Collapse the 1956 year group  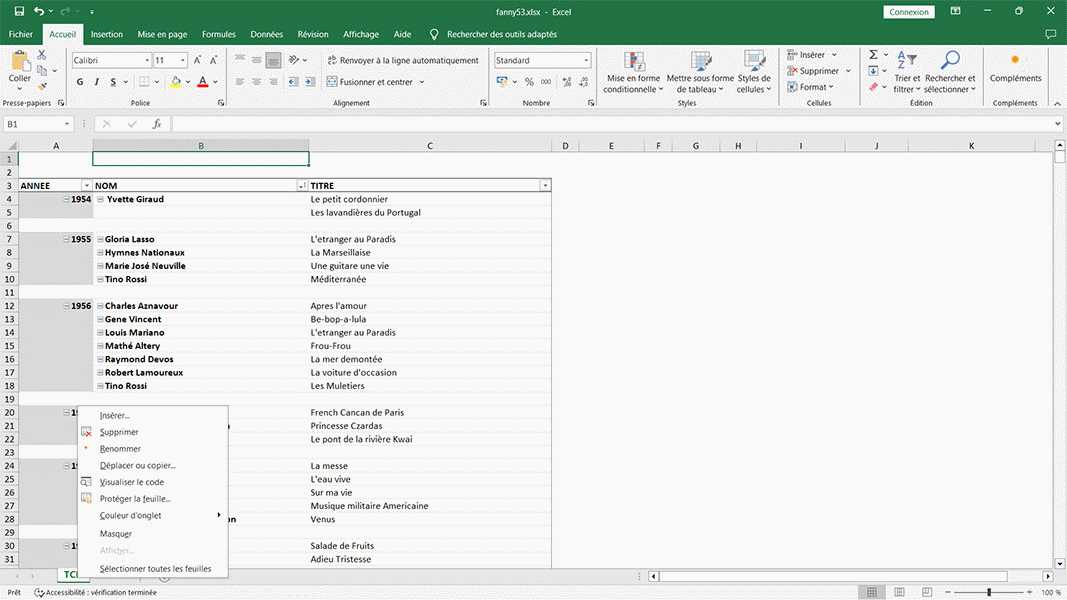point(66,306)
